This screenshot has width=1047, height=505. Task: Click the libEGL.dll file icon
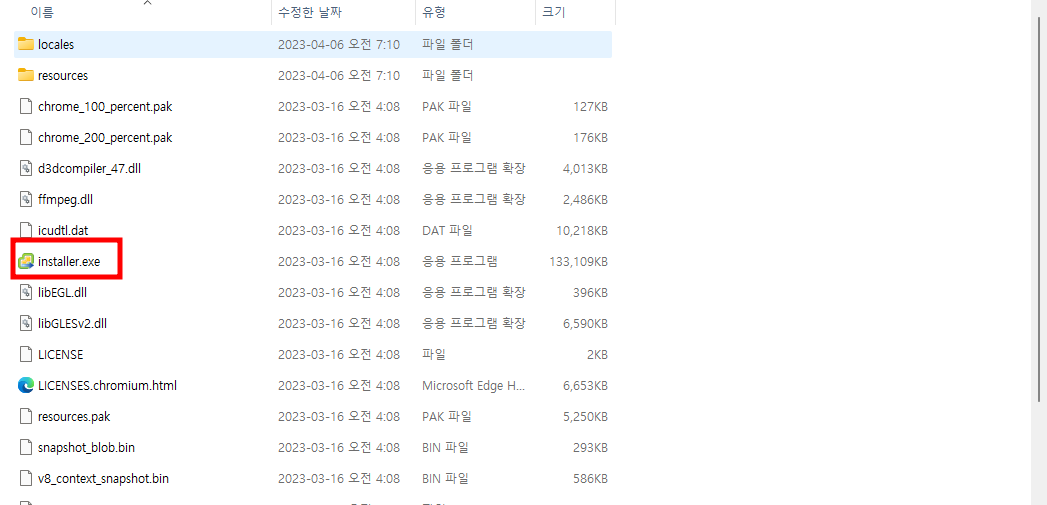click(x=26, y=293)
